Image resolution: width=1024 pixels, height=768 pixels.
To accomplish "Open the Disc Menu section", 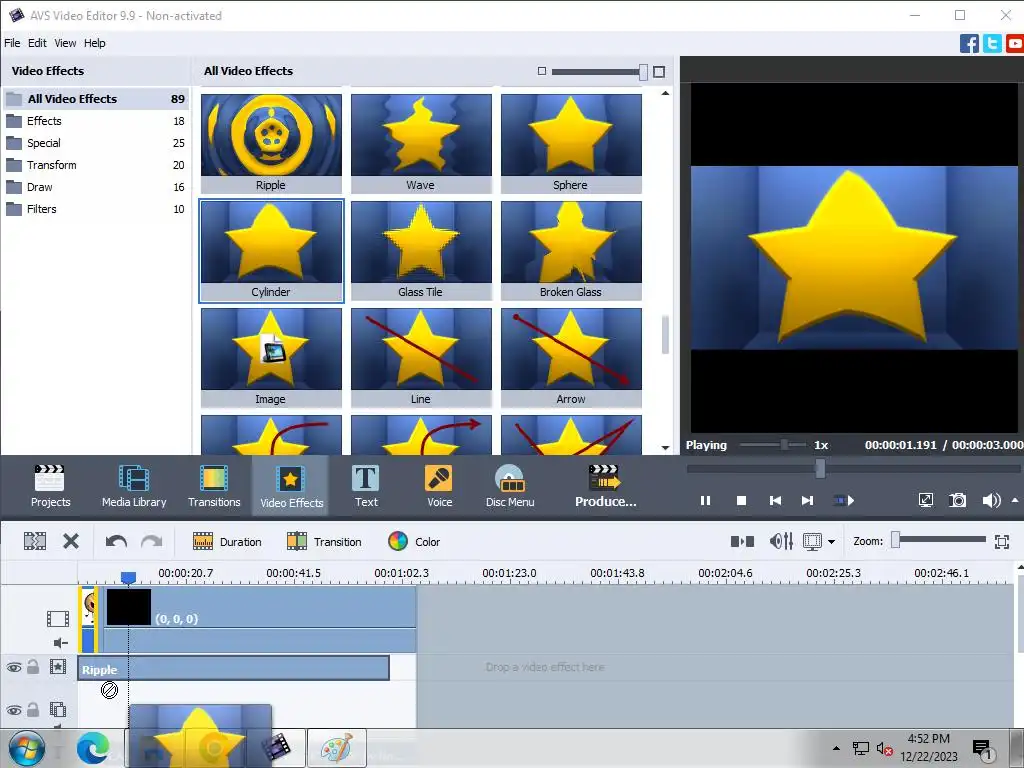I will tap(510, 486).
